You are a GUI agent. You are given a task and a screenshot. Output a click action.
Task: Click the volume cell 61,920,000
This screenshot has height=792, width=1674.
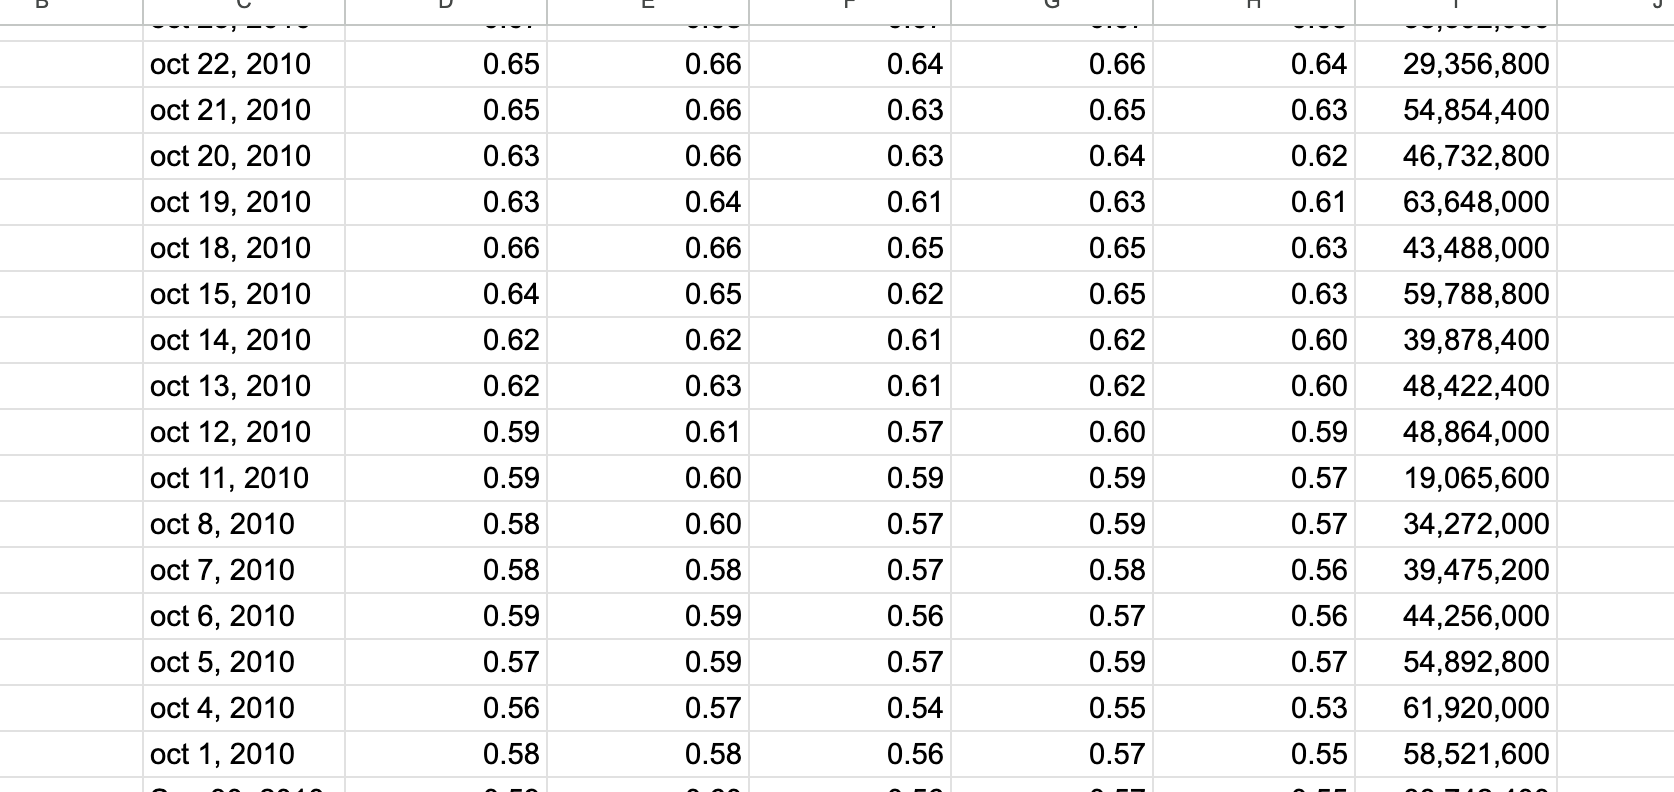click(x=1456, y=708)
